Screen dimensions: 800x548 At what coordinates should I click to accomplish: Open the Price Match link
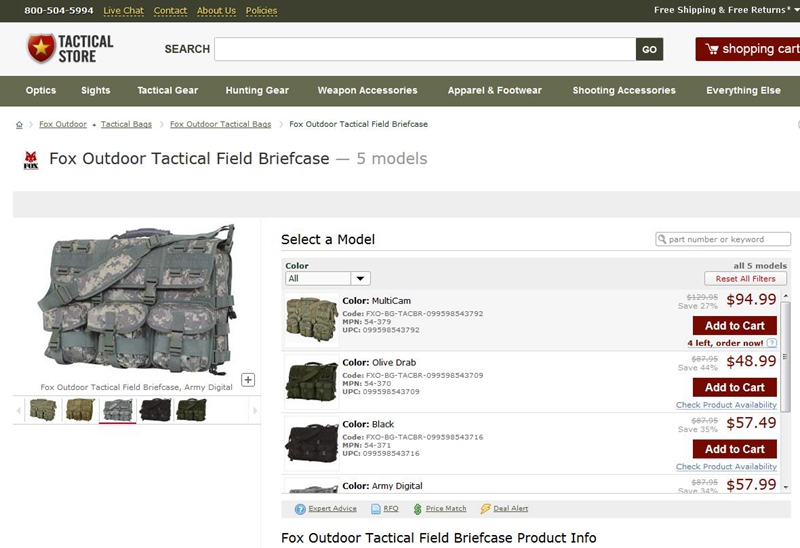(x=446, y=508)
